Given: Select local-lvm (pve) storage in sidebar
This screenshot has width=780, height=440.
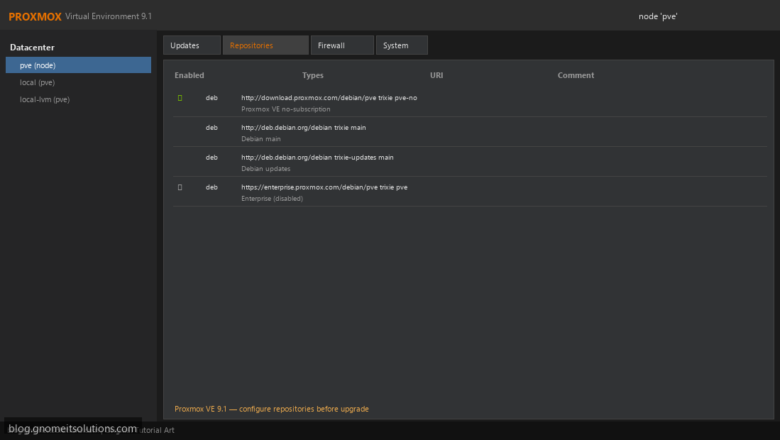Looking at the screenshot, I should coord(45,99).
